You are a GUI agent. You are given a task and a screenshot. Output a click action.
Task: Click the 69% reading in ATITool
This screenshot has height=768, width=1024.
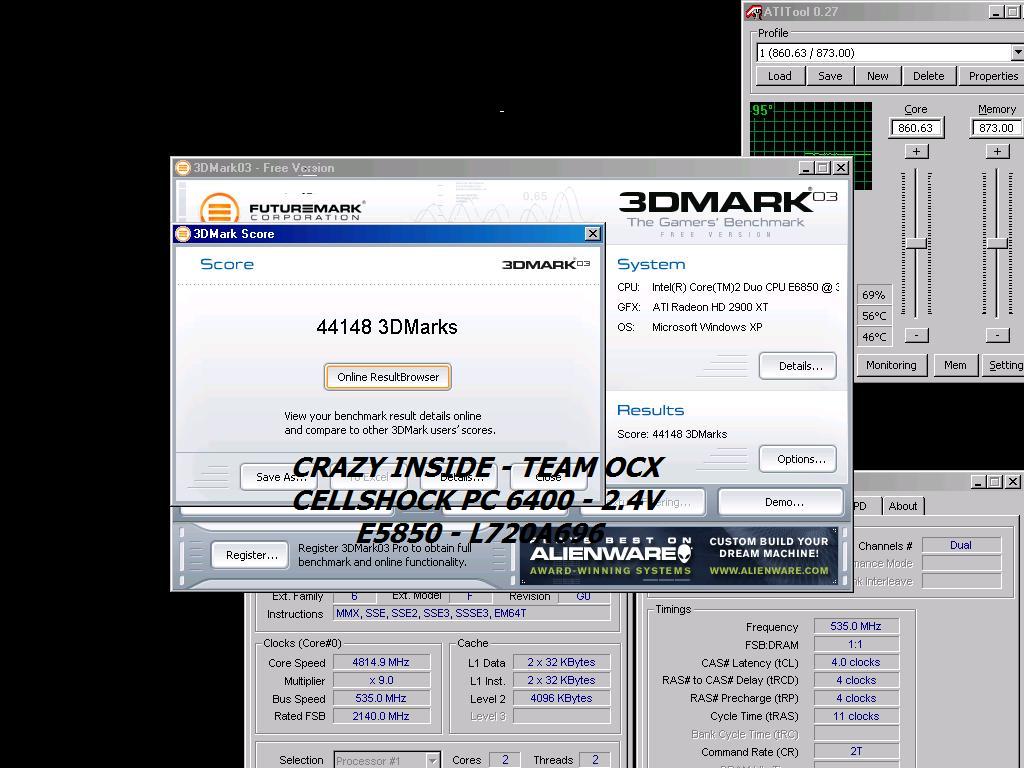874,295
